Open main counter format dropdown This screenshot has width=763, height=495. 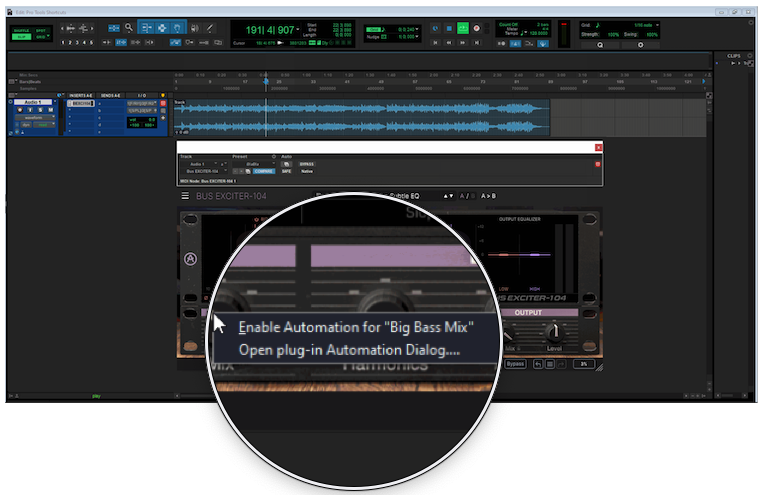[x=298, y=30]
